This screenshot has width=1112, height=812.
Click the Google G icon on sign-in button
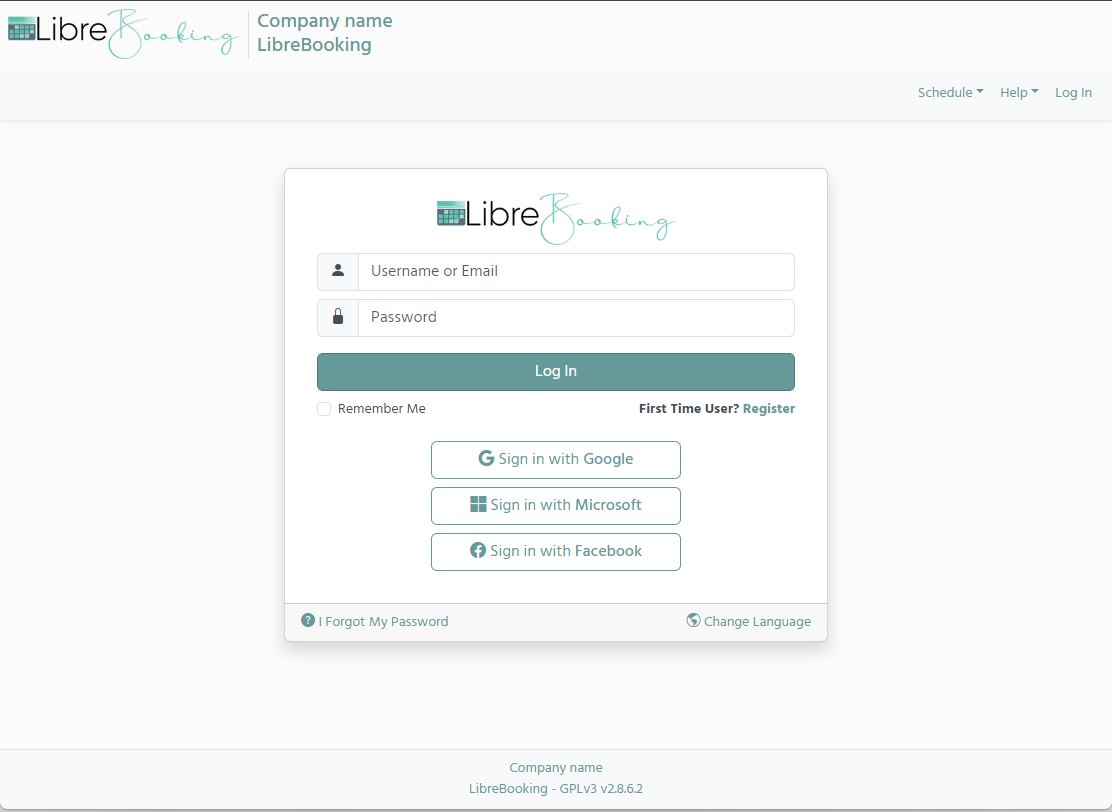[485, 459]
